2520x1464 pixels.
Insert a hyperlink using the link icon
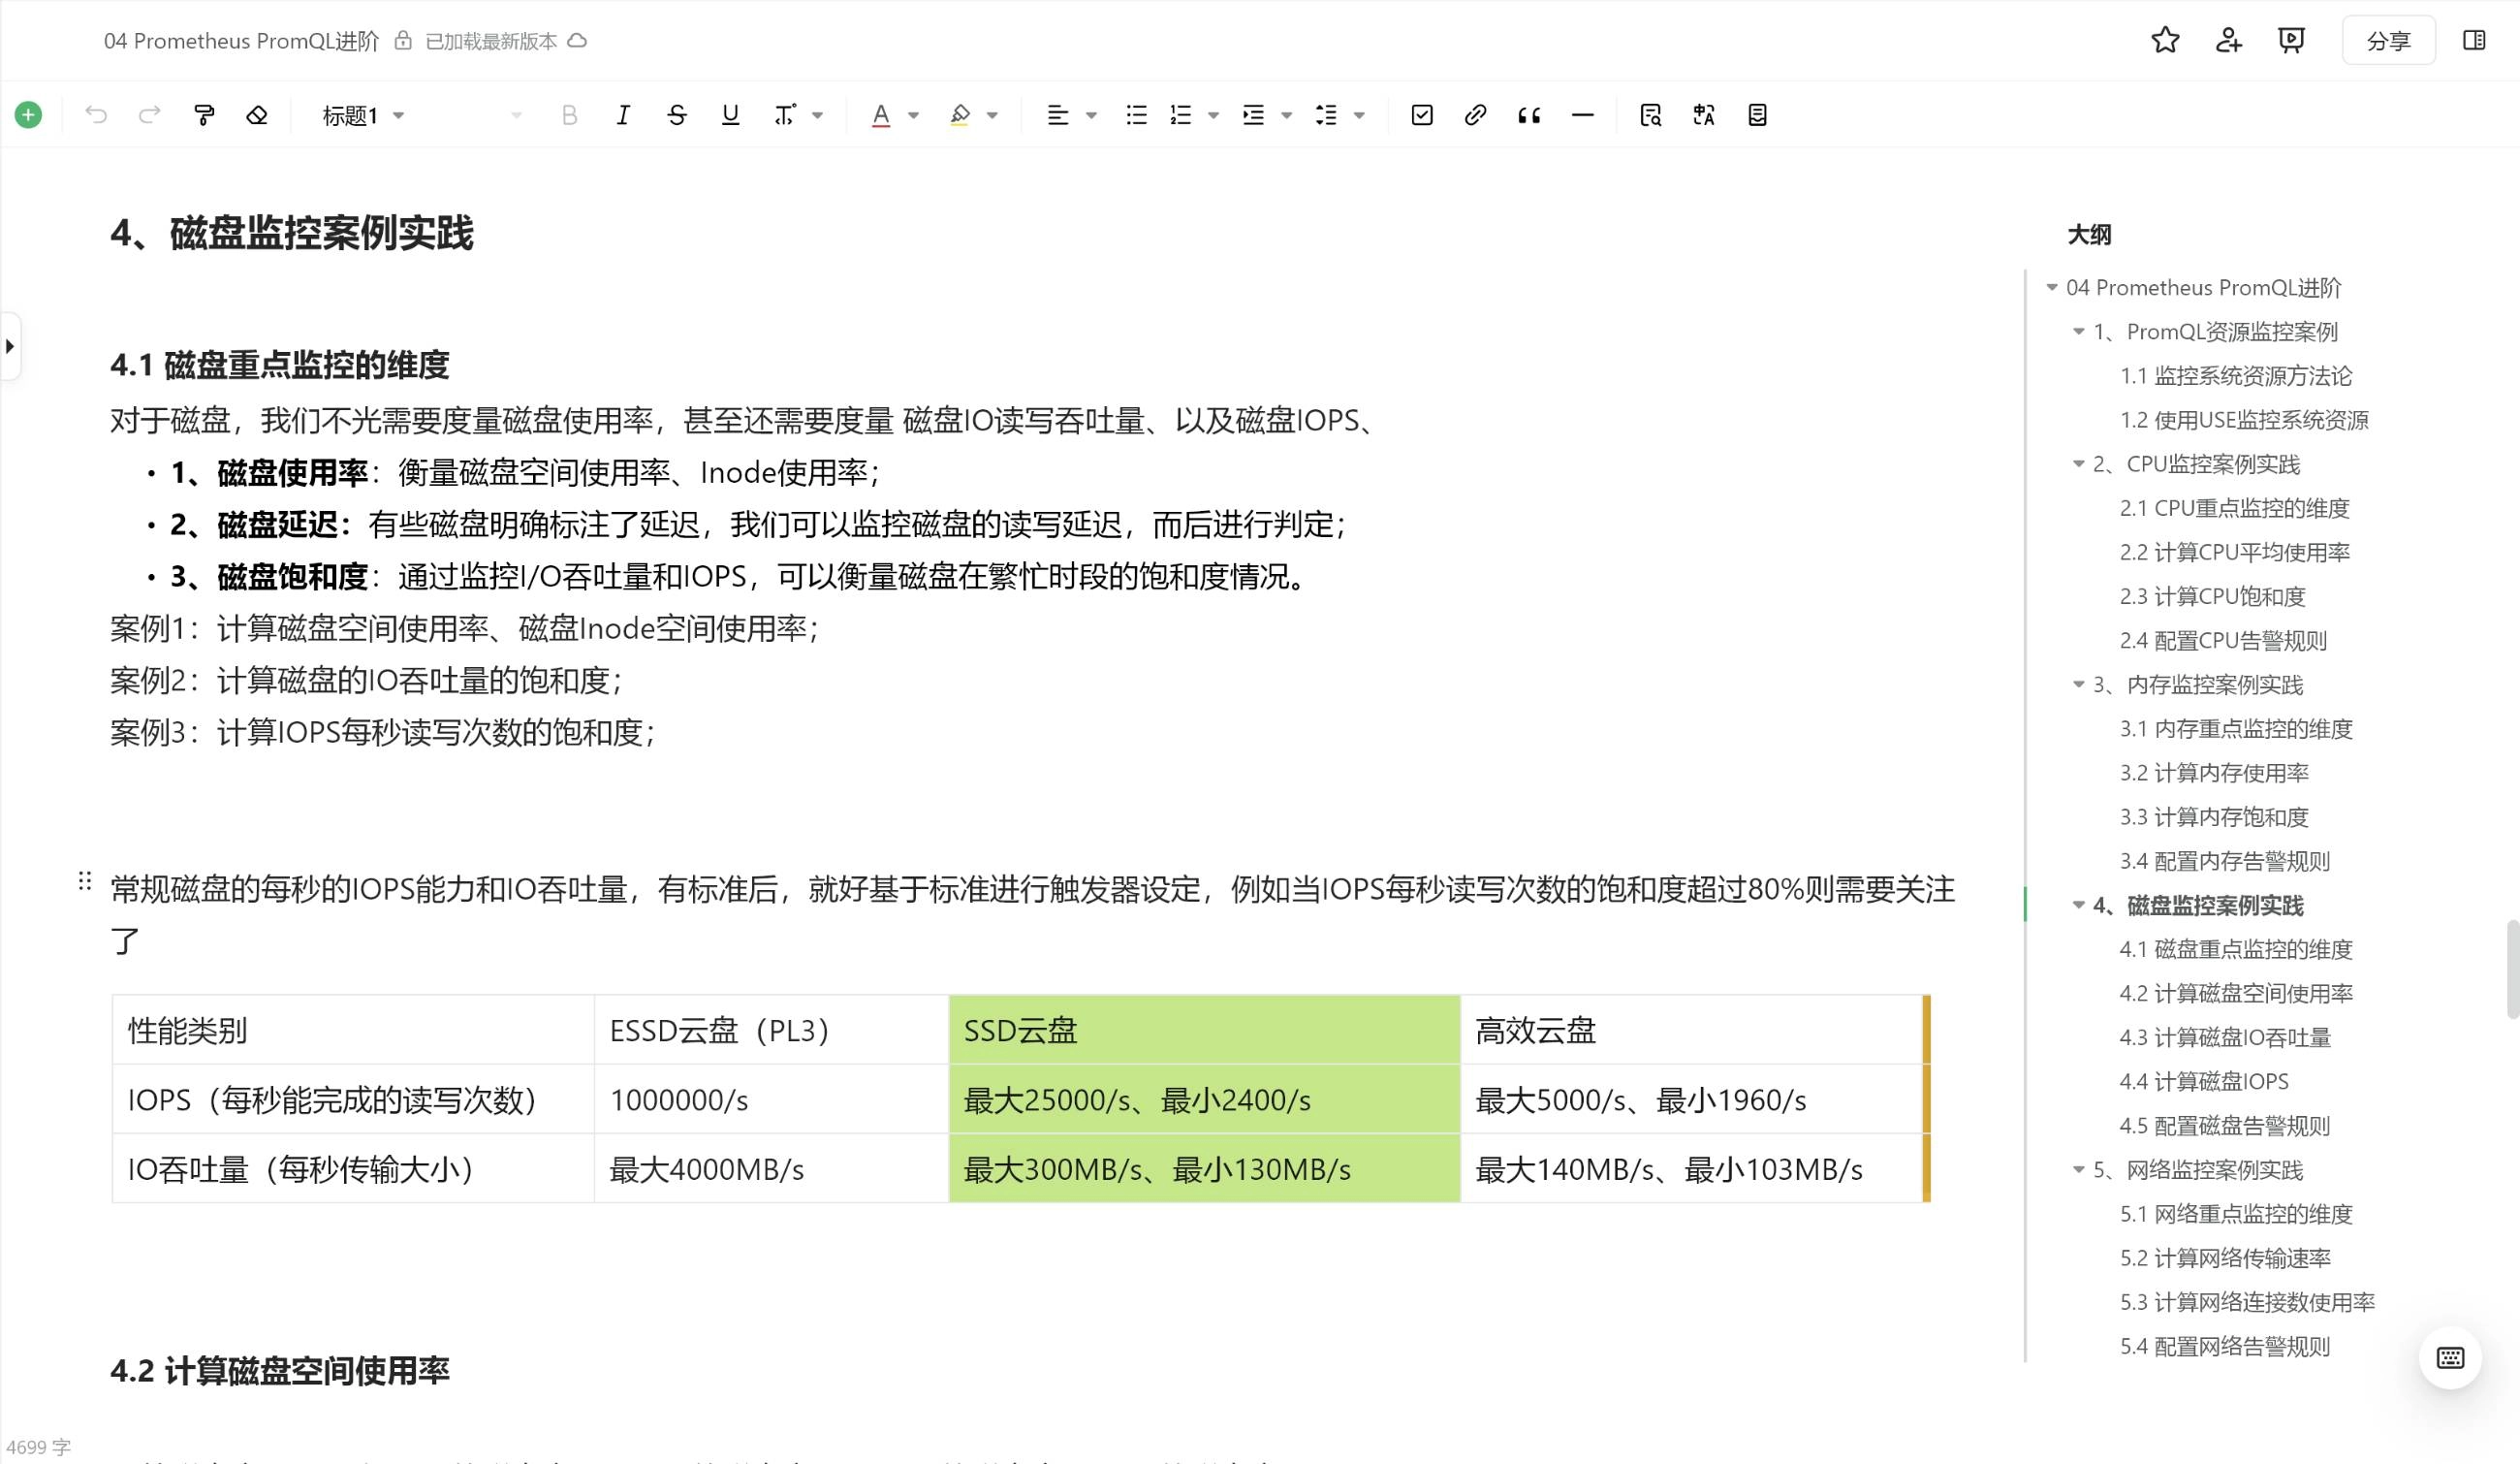click(x=1474, y=114)
